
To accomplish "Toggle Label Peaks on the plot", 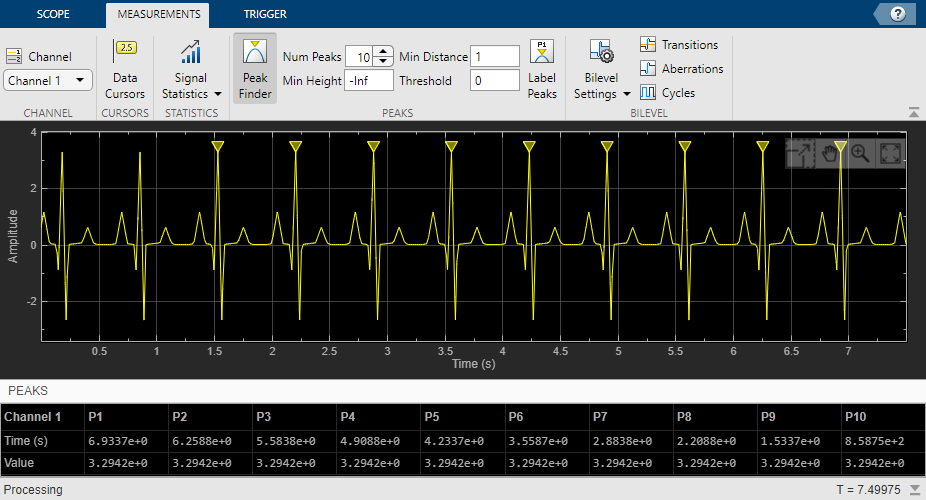I will pos(542,69).
